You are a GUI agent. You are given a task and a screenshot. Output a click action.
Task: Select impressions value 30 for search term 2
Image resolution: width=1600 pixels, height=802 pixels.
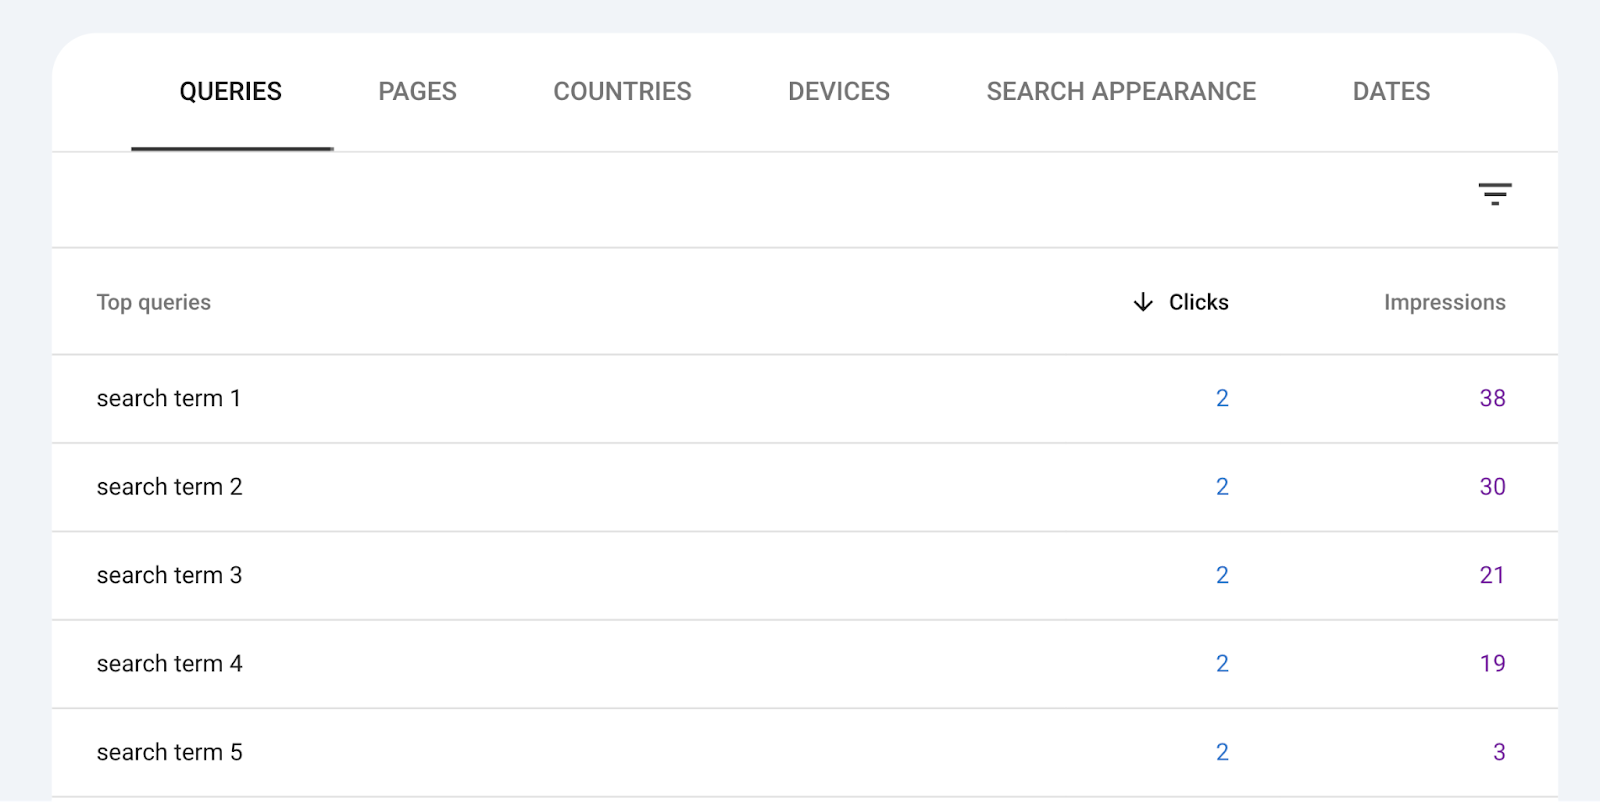tap(1491, 487)
